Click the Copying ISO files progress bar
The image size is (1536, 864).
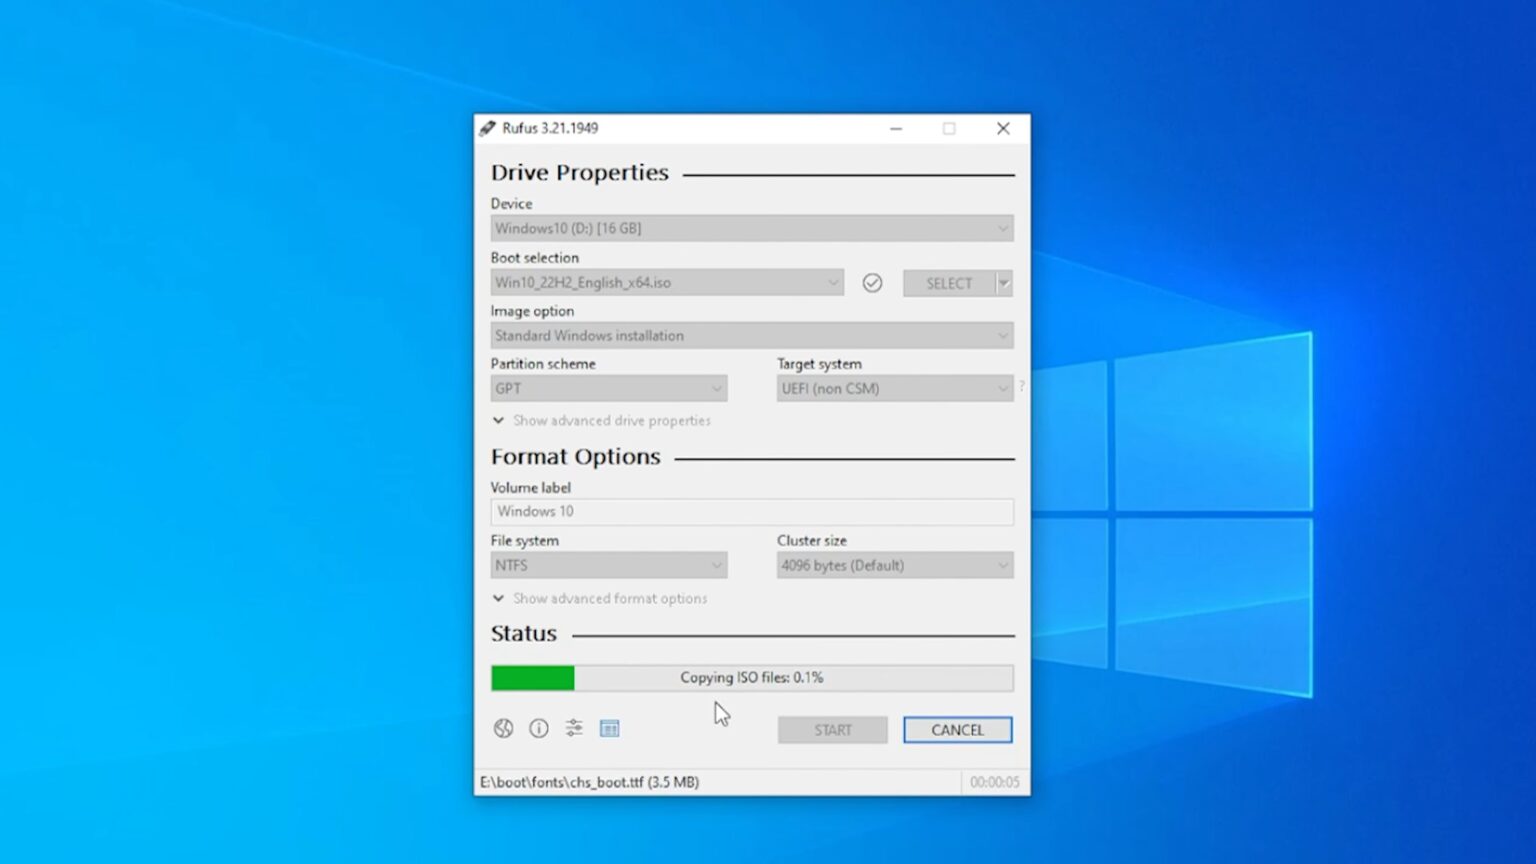click(751, 677)
